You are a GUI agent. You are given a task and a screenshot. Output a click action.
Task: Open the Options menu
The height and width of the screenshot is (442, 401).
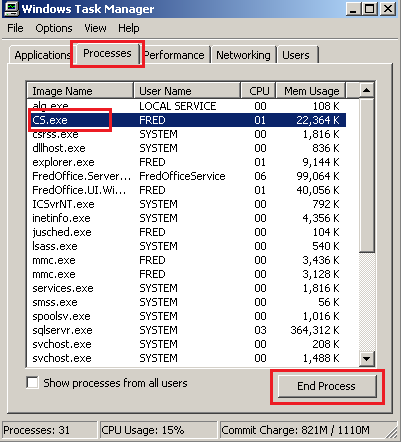[x=54, y=28]
